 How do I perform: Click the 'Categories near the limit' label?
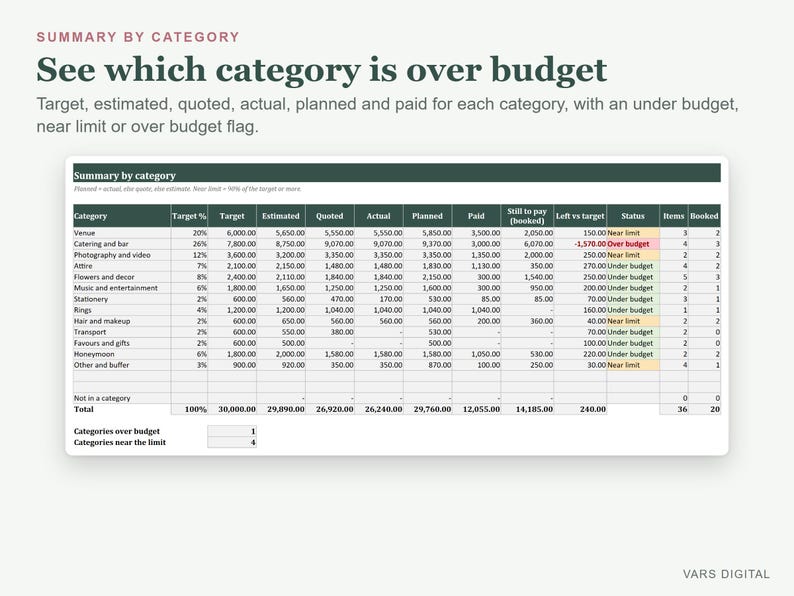point(120,443)
